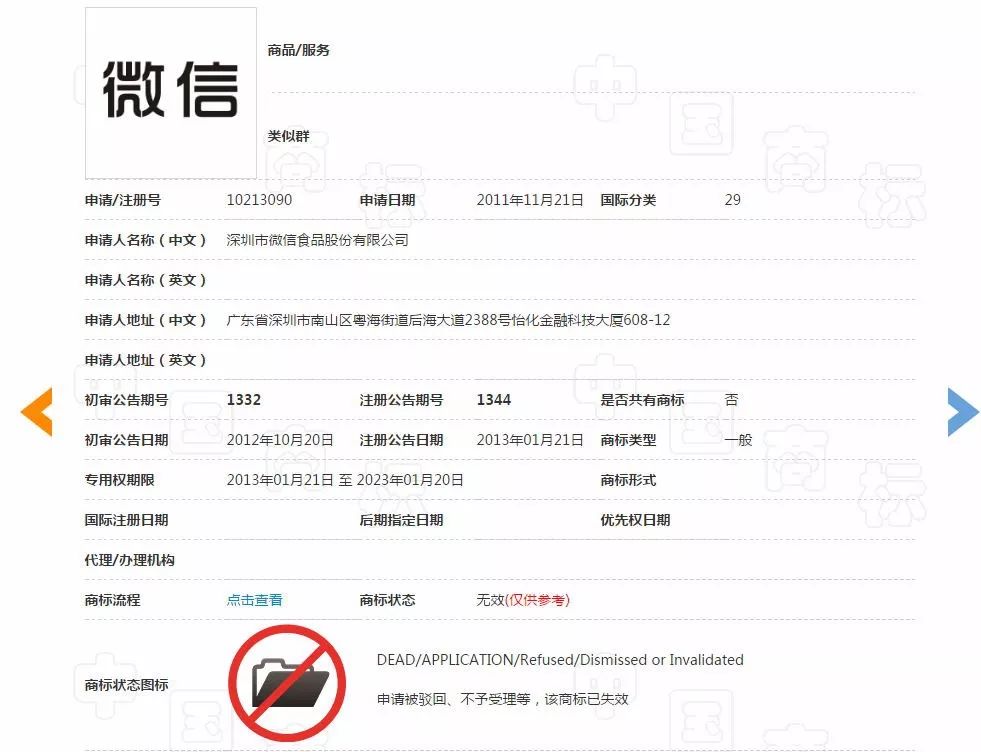Select trademark type value 一般
981x752 pixels.
pyautogui.click(x=738, y=440)
